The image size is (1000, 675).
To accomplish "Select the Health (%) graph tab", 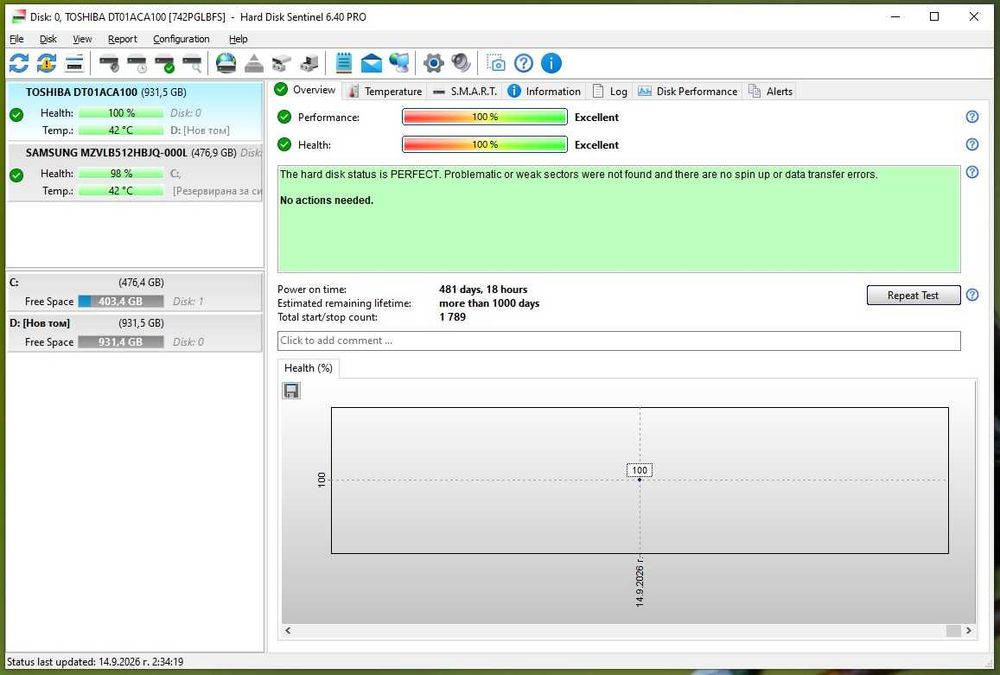I will (x=309, y=368).
